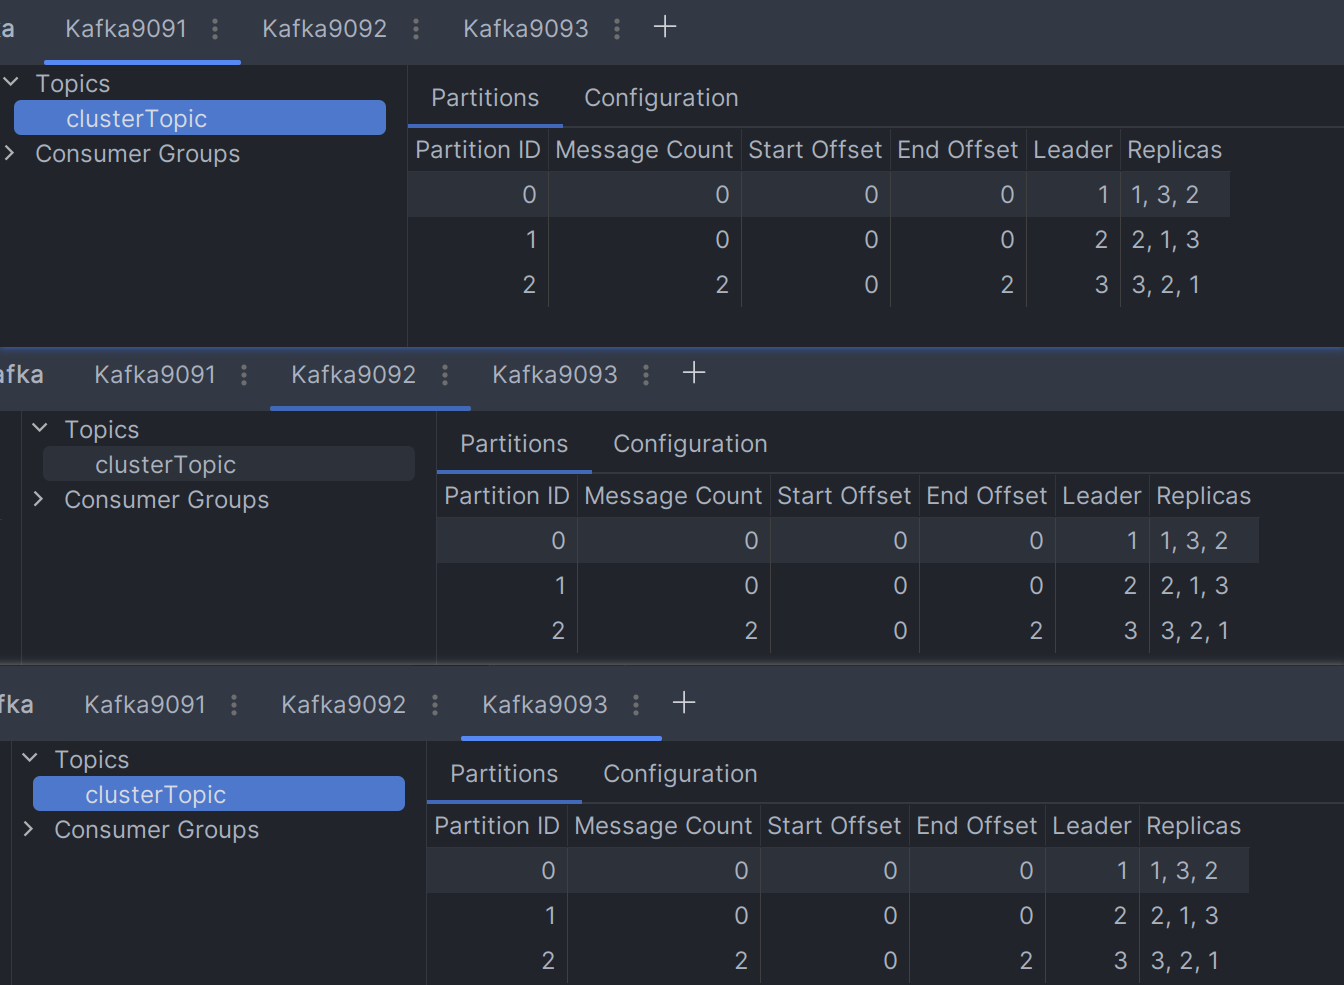Sort by Message Count column in the top panel

pos(644,150)
